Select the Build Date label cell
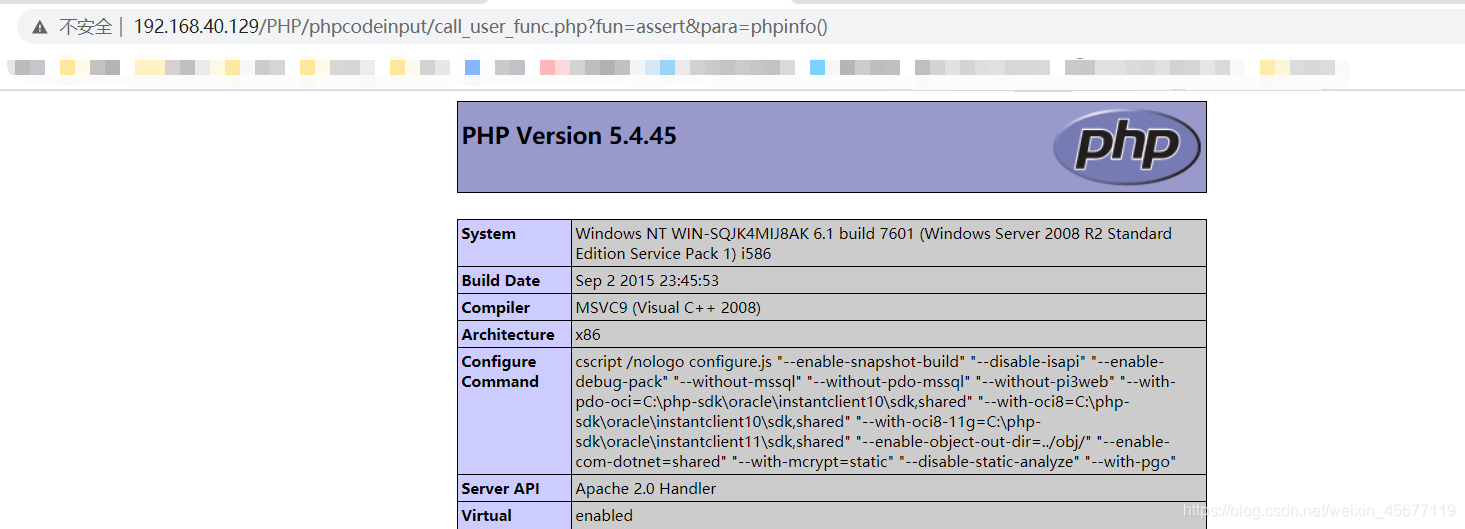This screenshot has width=1465, height=529. pyautogui.click(x=514, y=280)
